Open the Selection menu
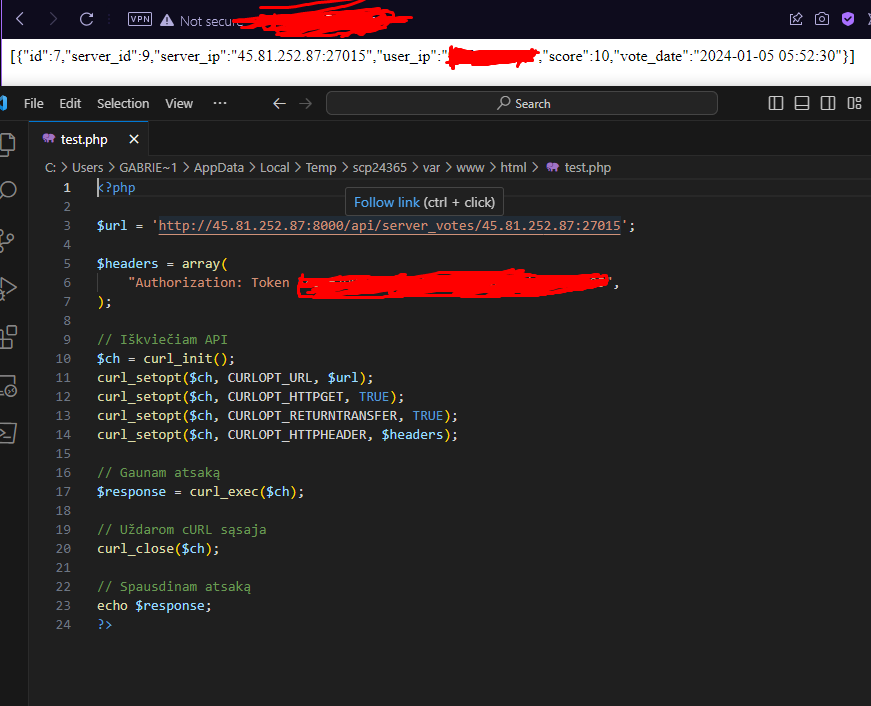Image resolution: width=871 pixels, height=706 pixels. [x=123, y=103]
